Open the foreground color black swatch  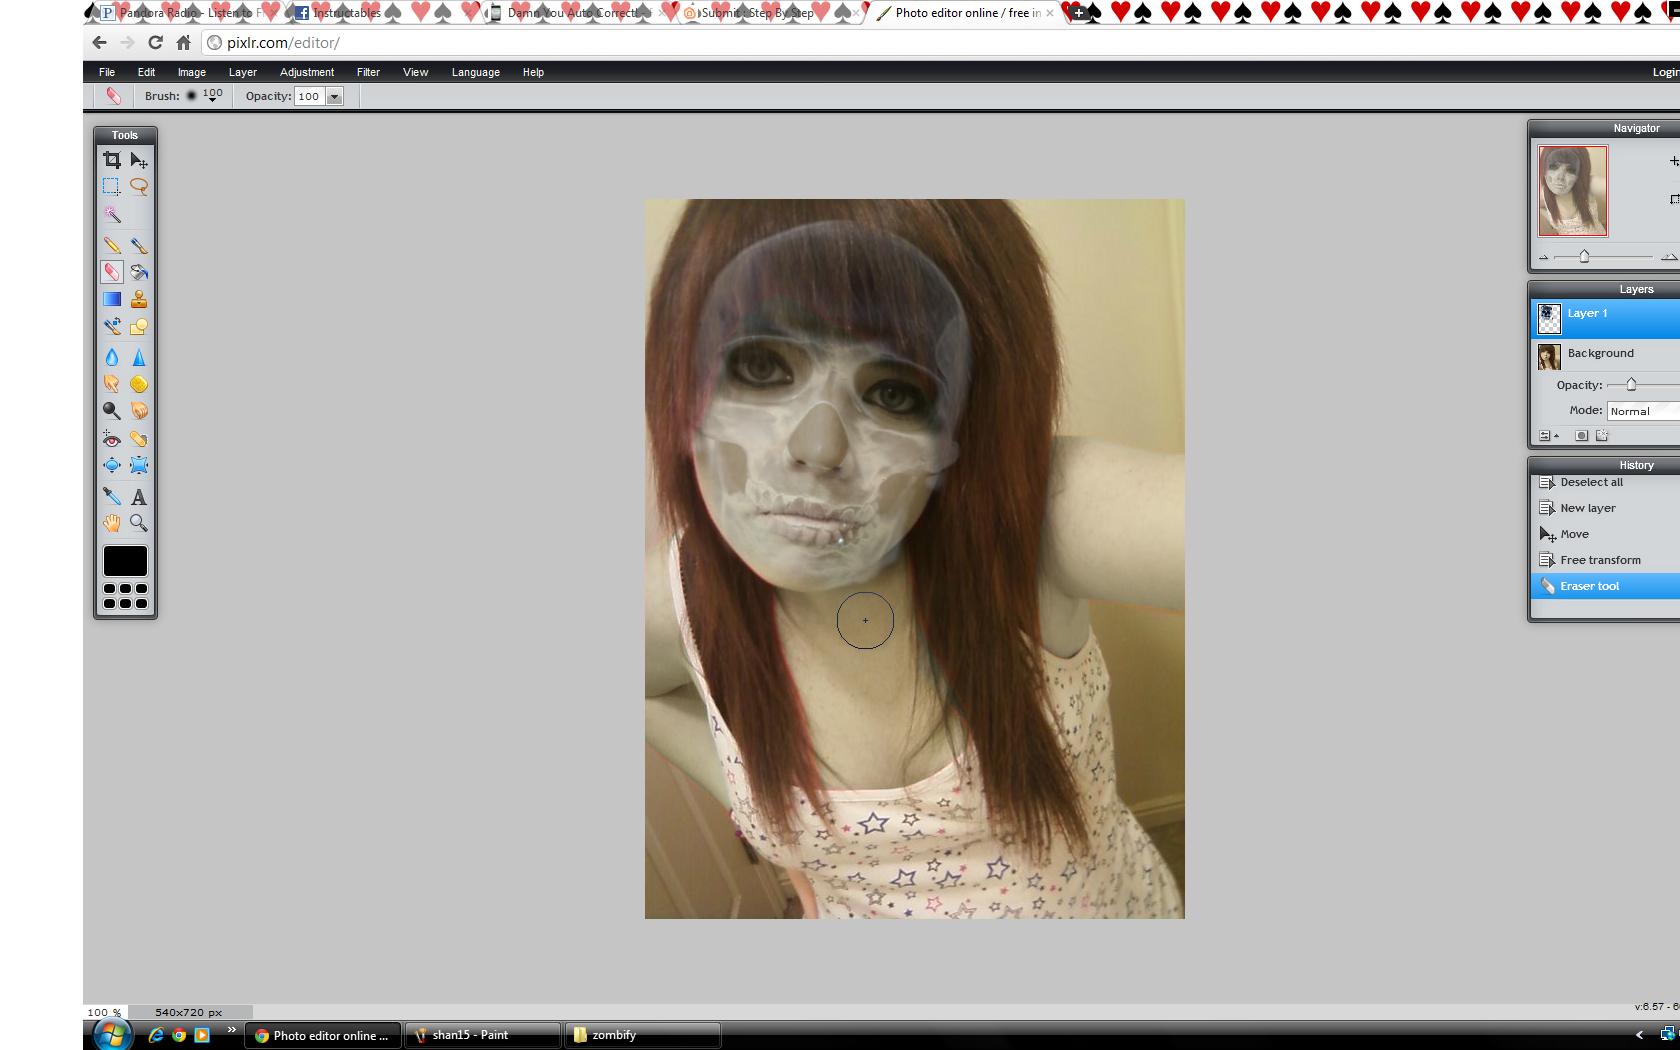pyautogui.click(x=125, y=561)
